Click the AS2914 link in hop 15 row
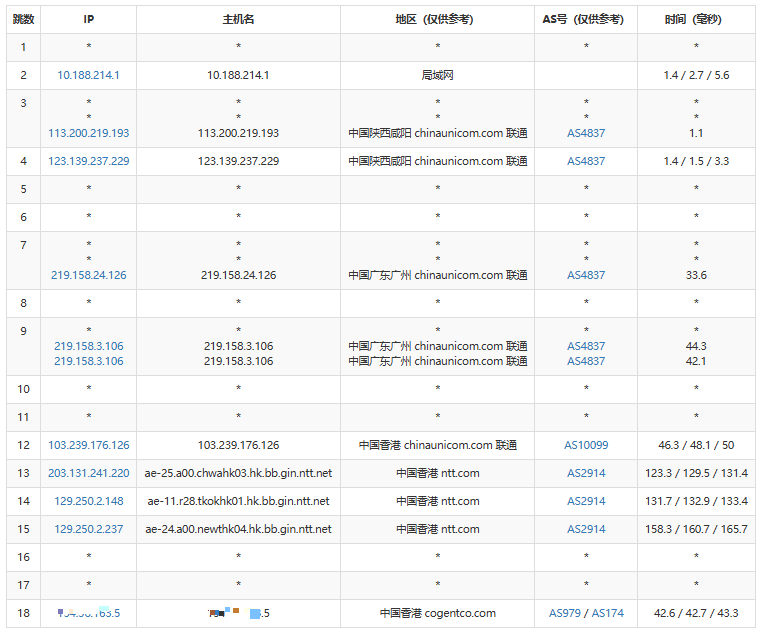The width and height of the screenshot is (762, 632). pos(586,529)
